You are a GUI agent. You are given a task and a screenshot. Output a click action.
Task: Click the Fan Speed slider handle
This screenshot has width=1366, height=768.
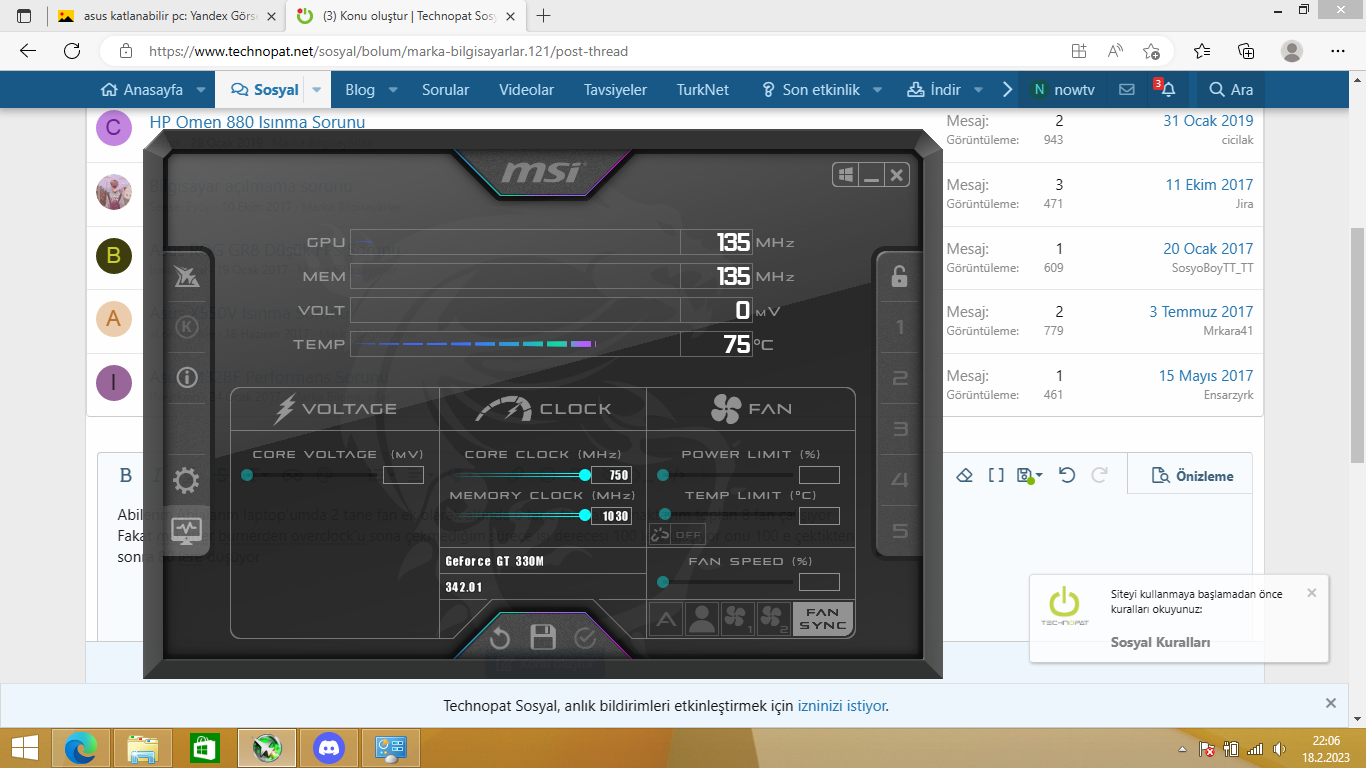click(663, 582)
